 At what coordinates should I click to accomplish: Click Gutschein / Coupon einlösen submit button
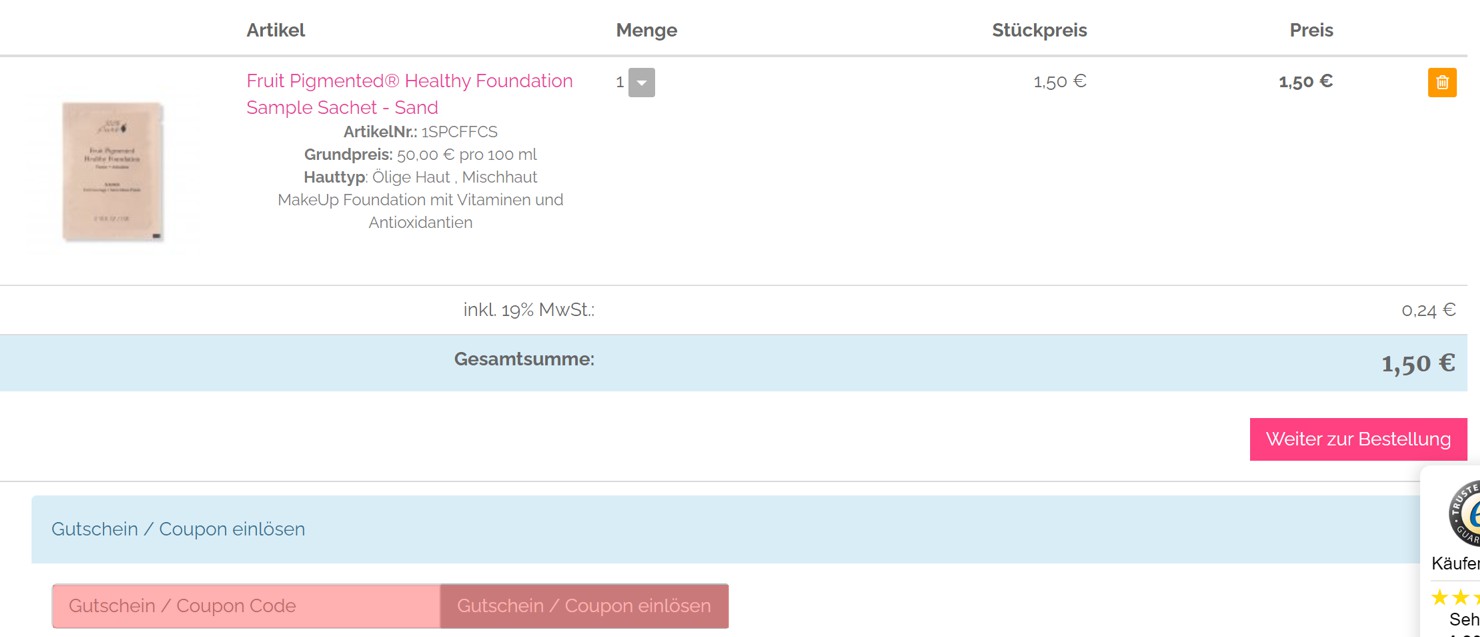click(x=584, y=606)
